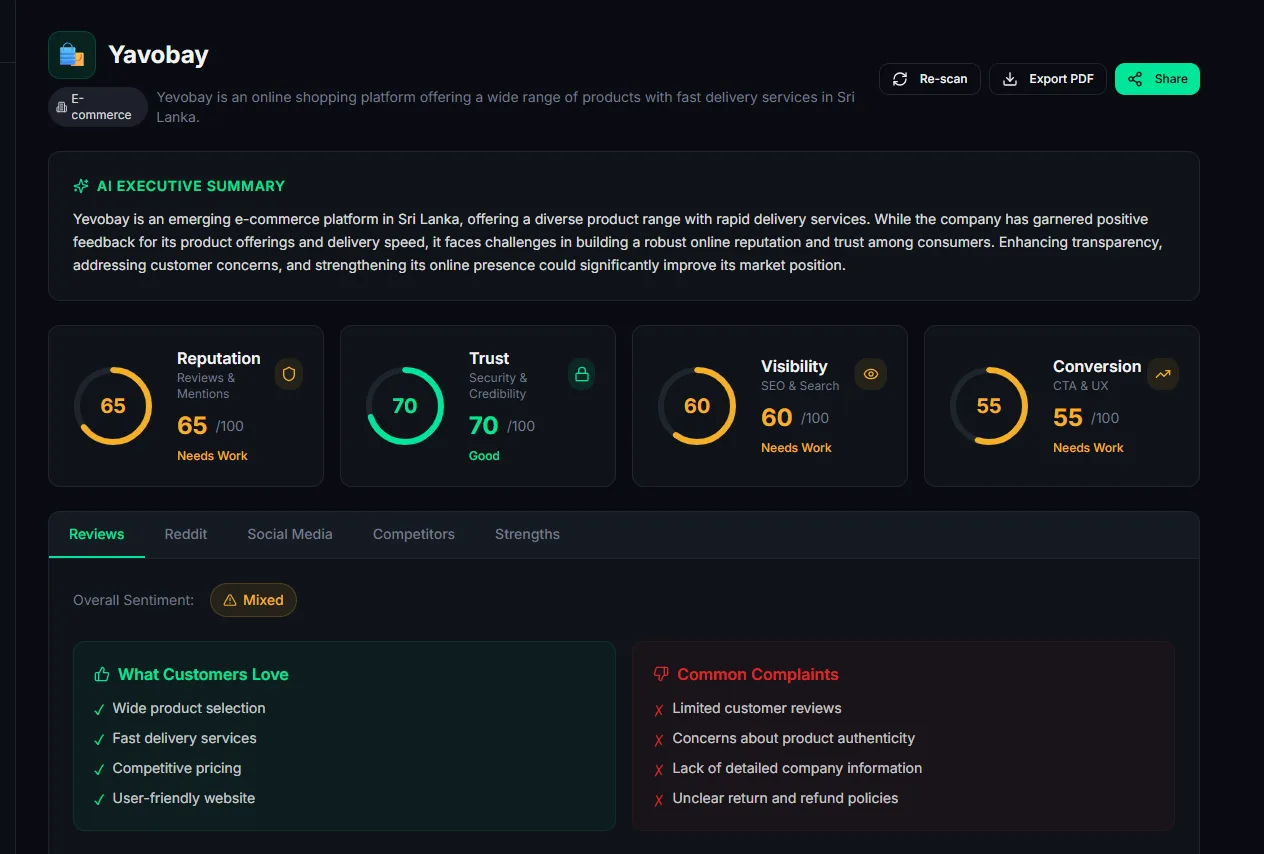1264x854 pixels.
Task: Switch to the Social Media tab
Action: 290,534
